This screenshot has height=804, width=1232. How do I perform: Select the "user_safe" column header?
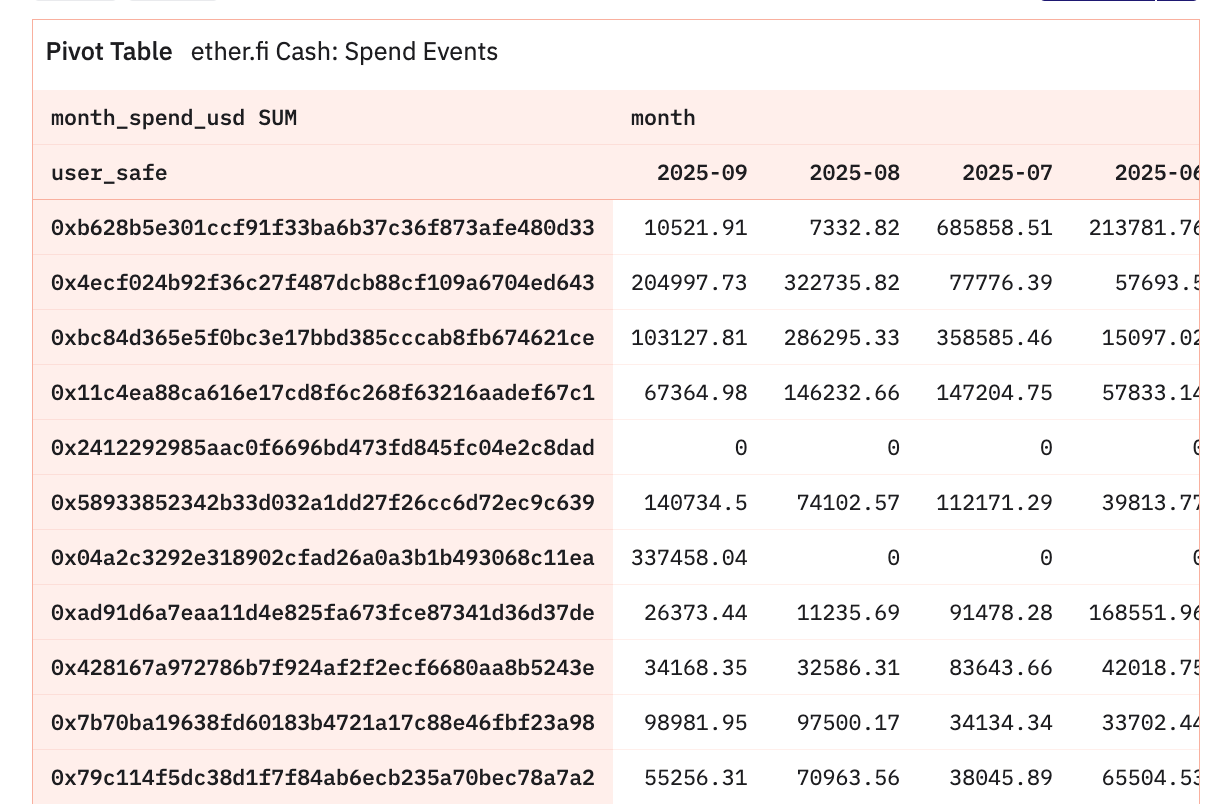[109, 173]
